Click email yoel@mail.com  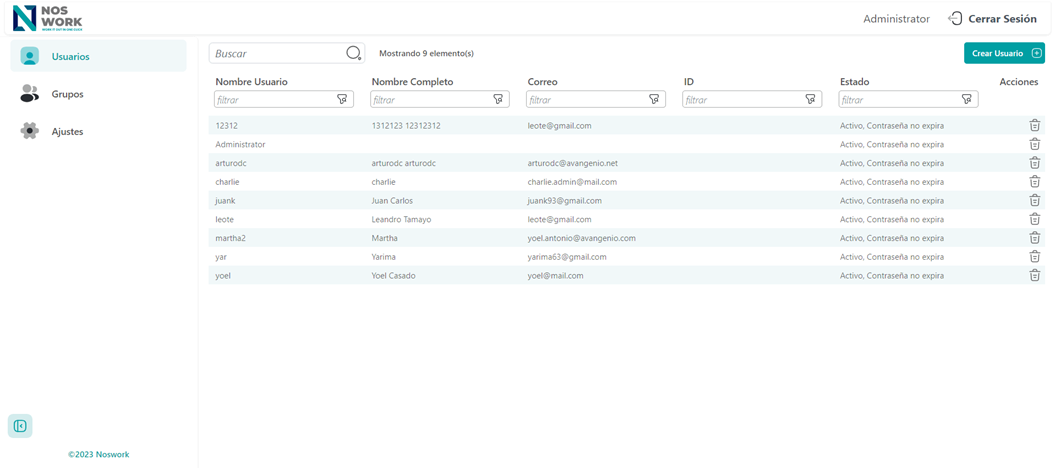[x=555, y=276]
